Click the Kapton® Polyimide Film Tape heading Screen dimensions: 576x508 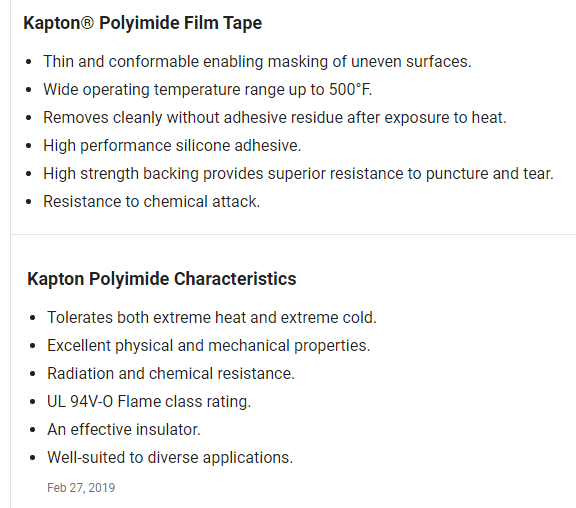tap(143, 23)
